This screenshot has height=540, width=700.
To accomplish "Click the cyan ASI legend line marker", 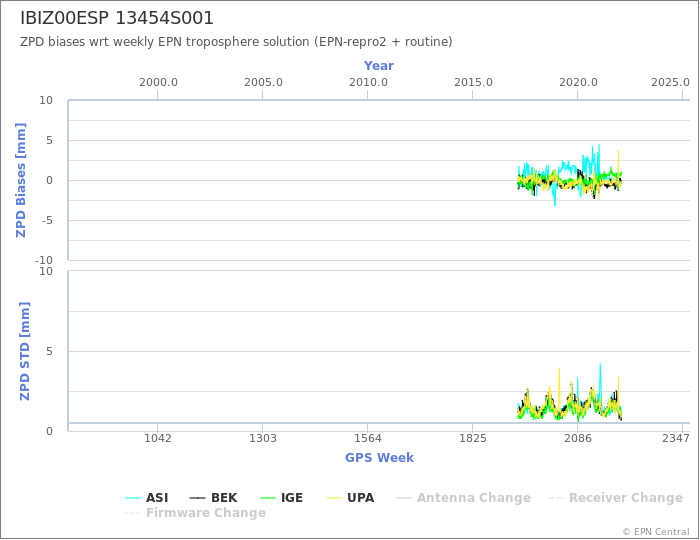I will [133, 498].
